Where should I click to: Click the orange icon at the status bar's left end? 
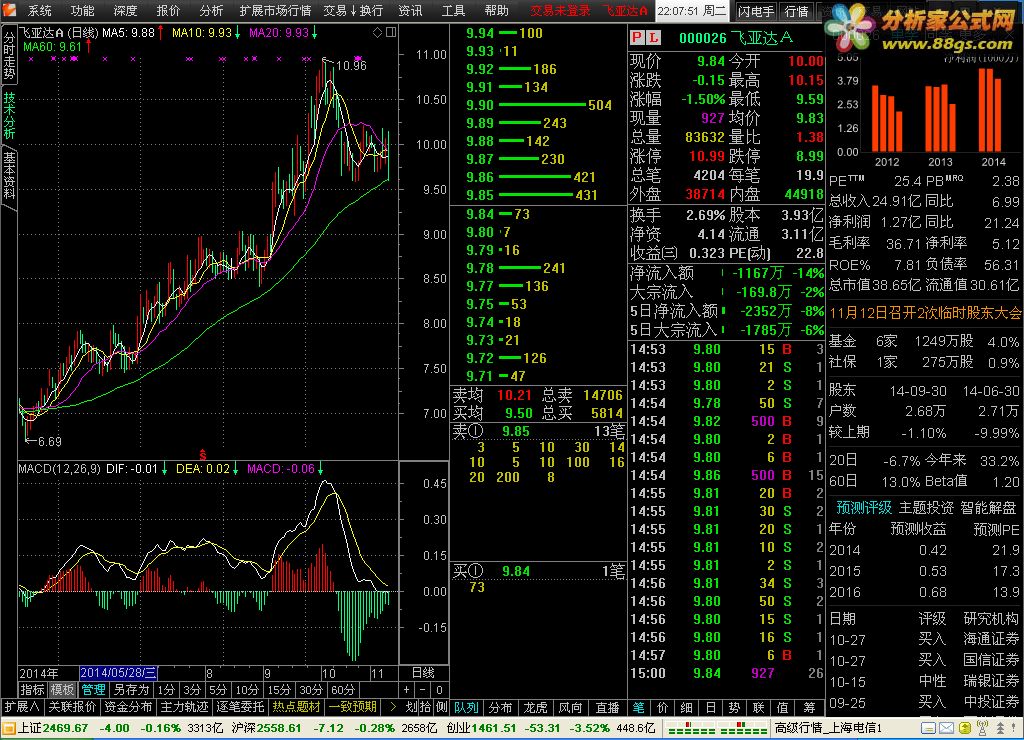click(x=8, y=728)
